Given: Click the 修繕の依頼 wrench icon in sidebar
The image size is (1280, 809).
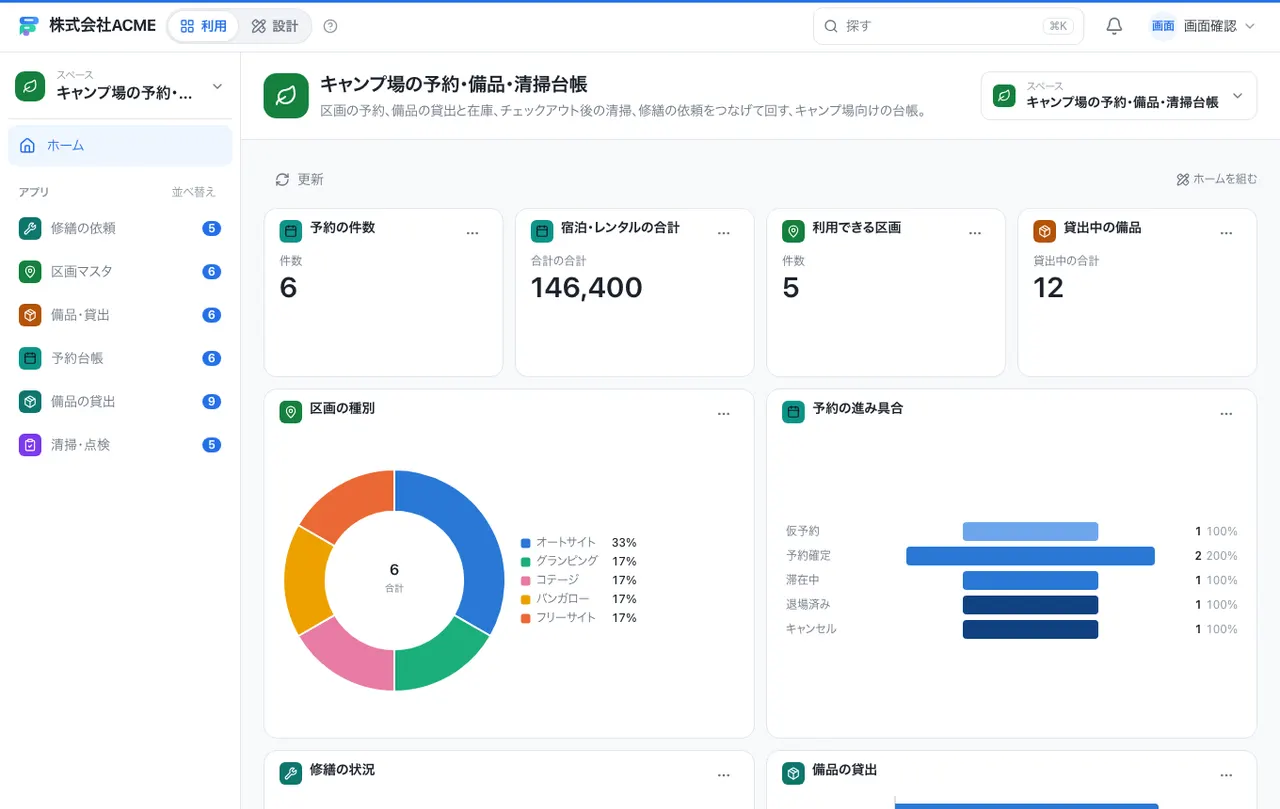Looking at the screenshot, I should pos(30,228).
